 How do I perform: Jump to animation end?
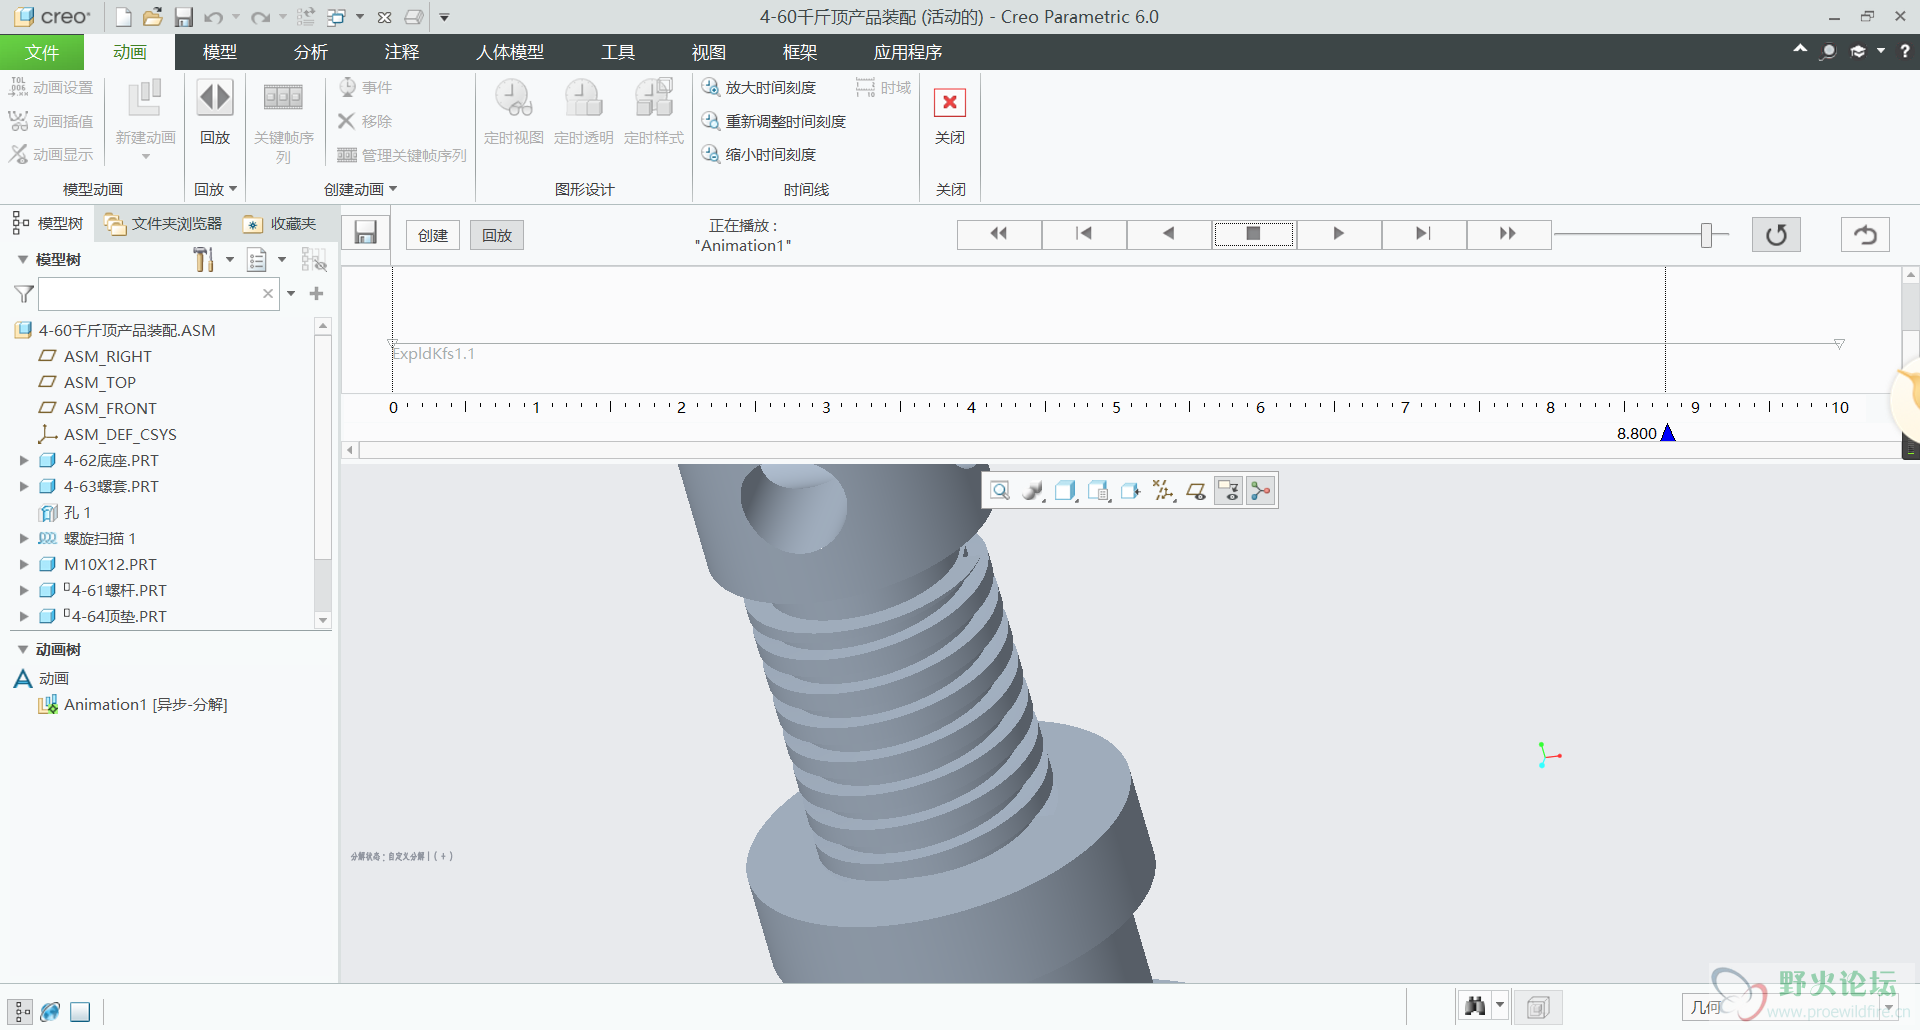point(1424,234)
